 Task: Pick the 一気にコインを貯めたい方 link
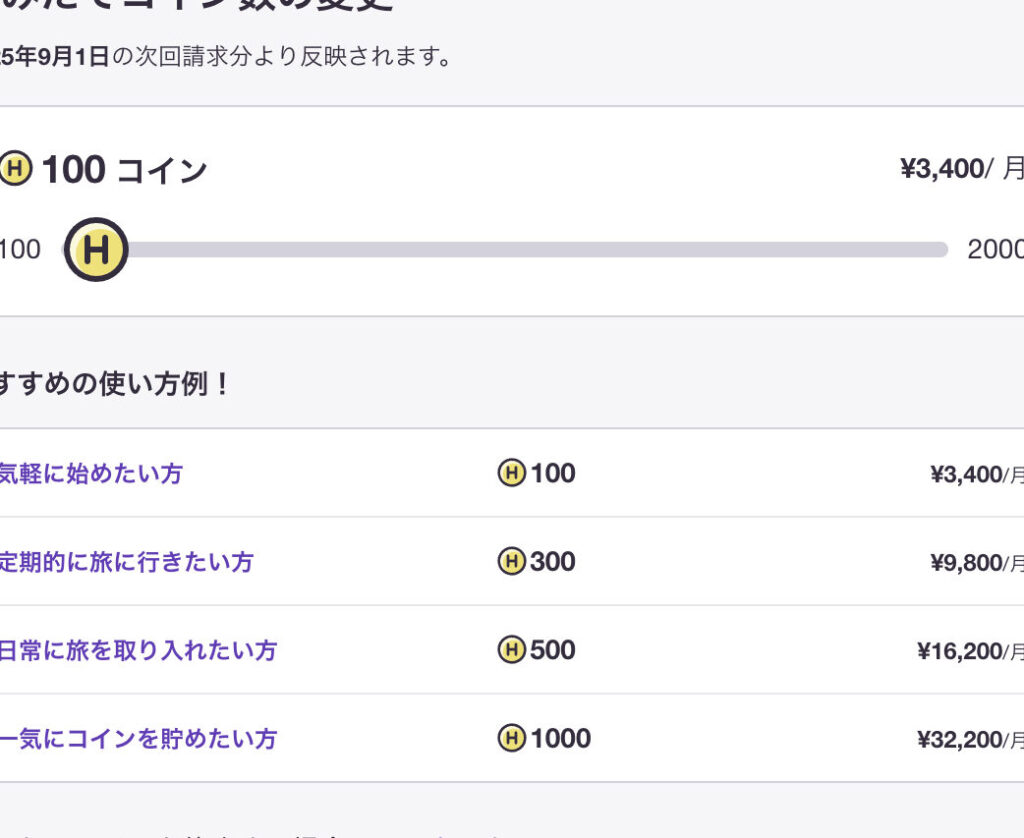point(137,739)
